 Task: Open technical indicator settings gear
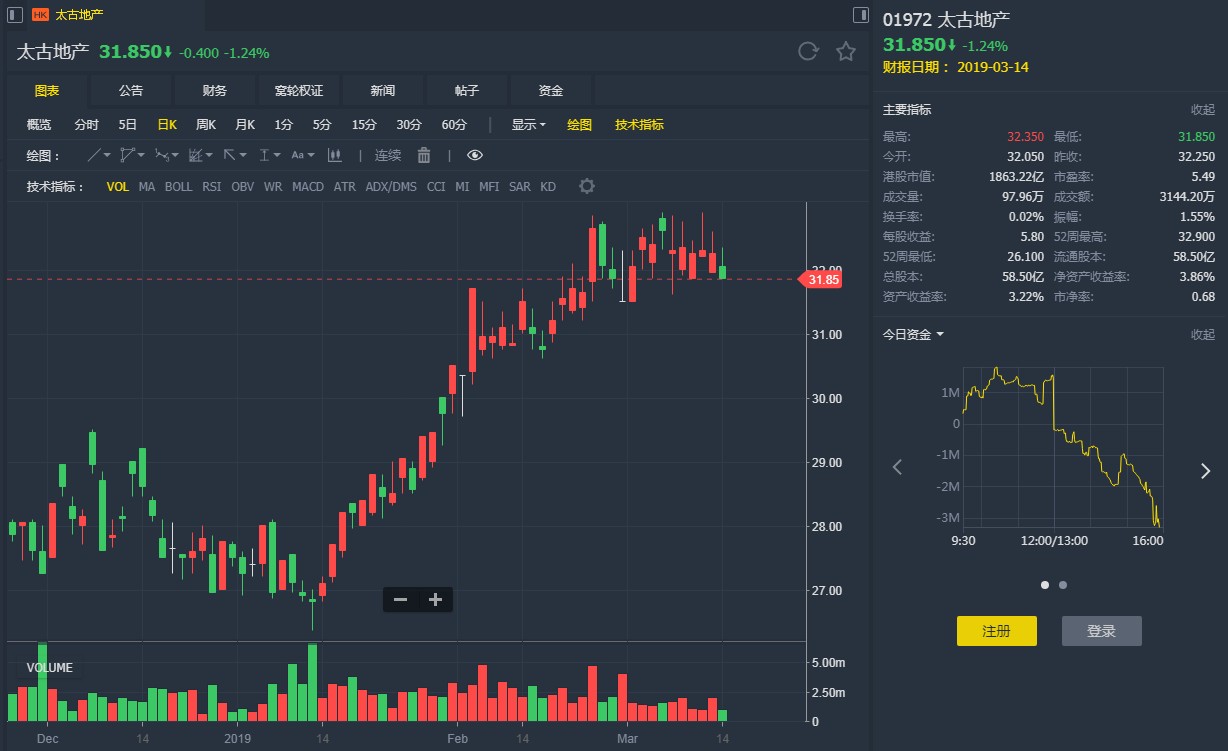[587, 187]
